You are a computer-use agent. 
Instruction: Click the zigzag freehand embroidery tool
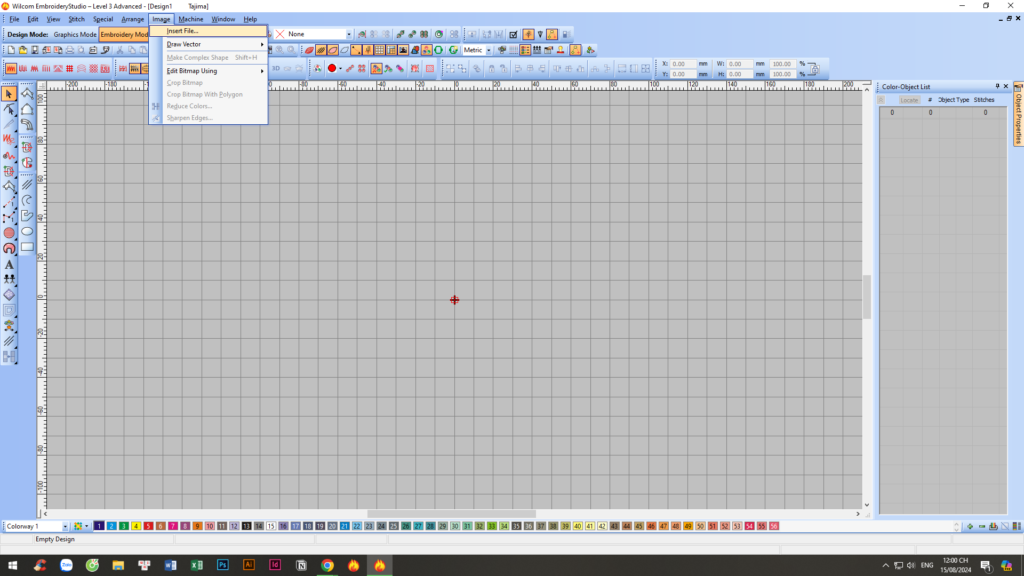(x=9, y=139)
